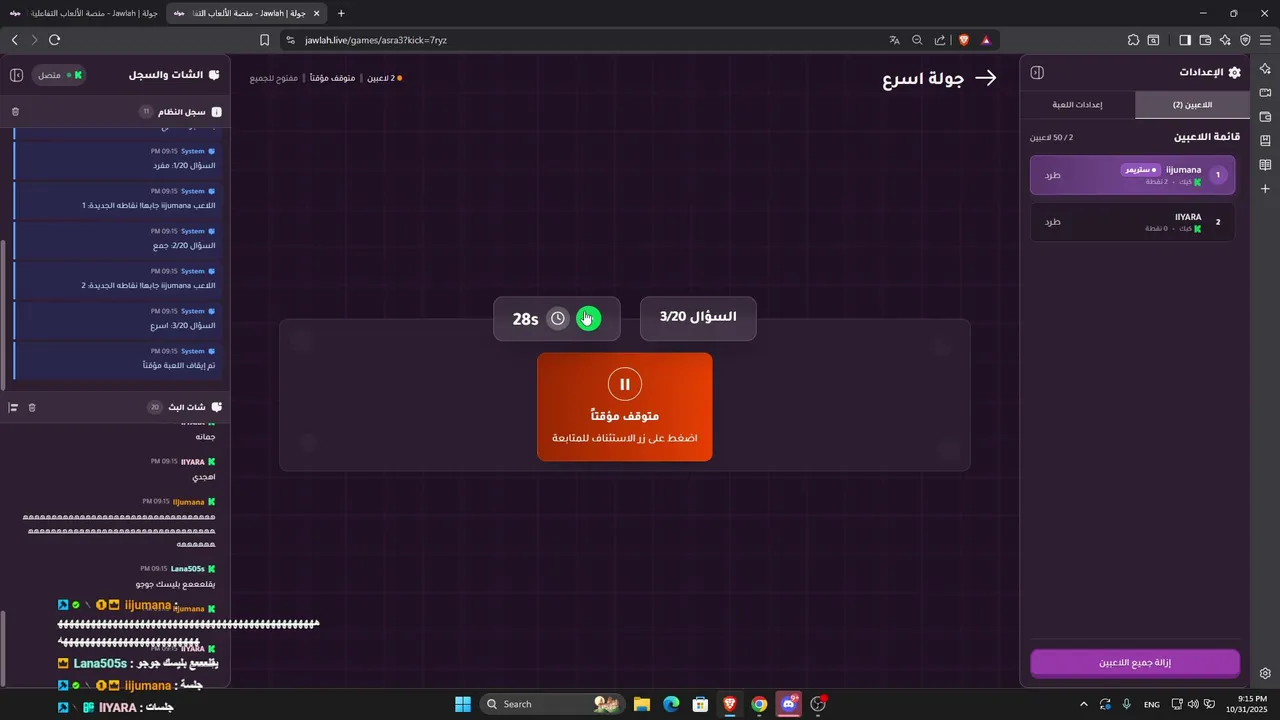
Task: Click the pause icon in paused card
Action: 625,384
